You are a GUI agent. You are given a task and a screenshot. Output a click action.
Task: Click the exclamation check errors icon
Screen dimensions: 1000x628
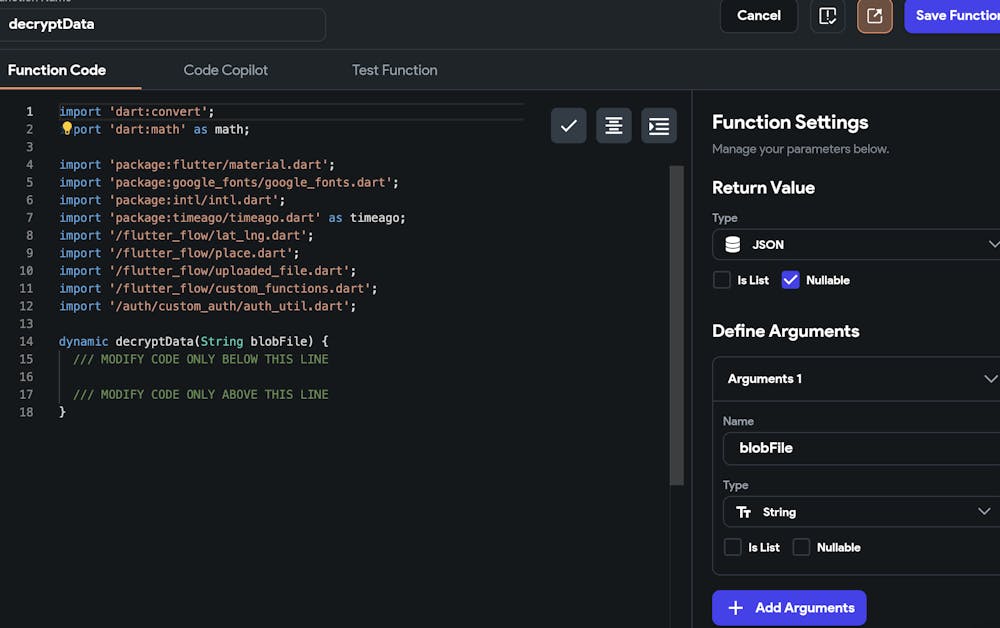point(827,16)
